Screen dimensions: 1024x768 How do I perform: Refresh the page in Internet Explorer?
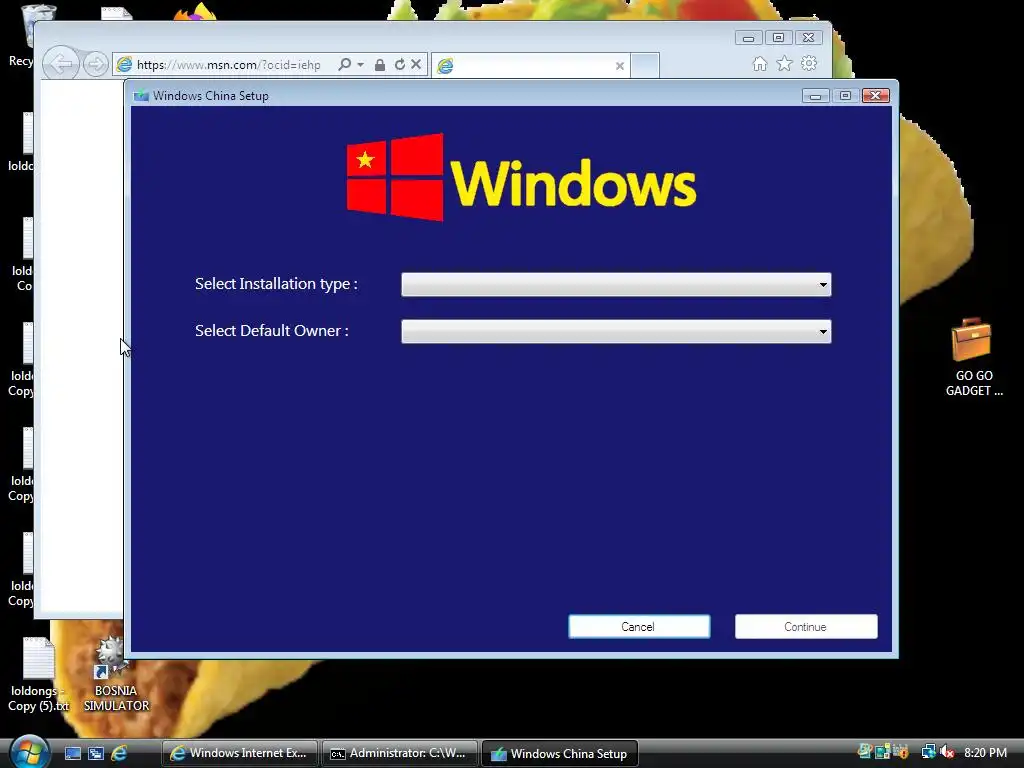(399, 64)
